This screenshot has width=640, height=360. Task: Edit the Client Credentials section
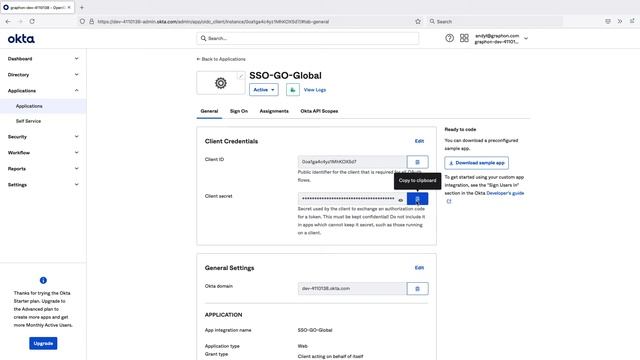tap(419, 141)
